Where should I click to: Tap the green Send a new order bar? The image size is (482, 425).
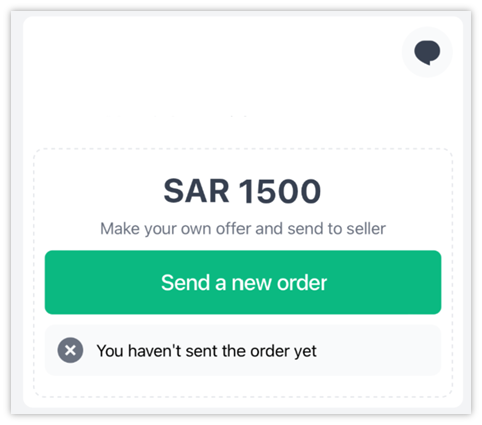click(x=243, y=282)
